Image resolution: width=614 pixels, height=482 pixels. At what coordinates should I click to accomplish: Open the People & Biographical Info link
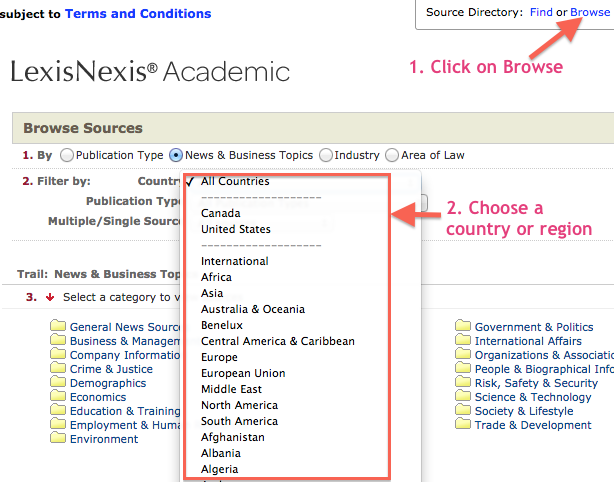click(x=544, y=369)
